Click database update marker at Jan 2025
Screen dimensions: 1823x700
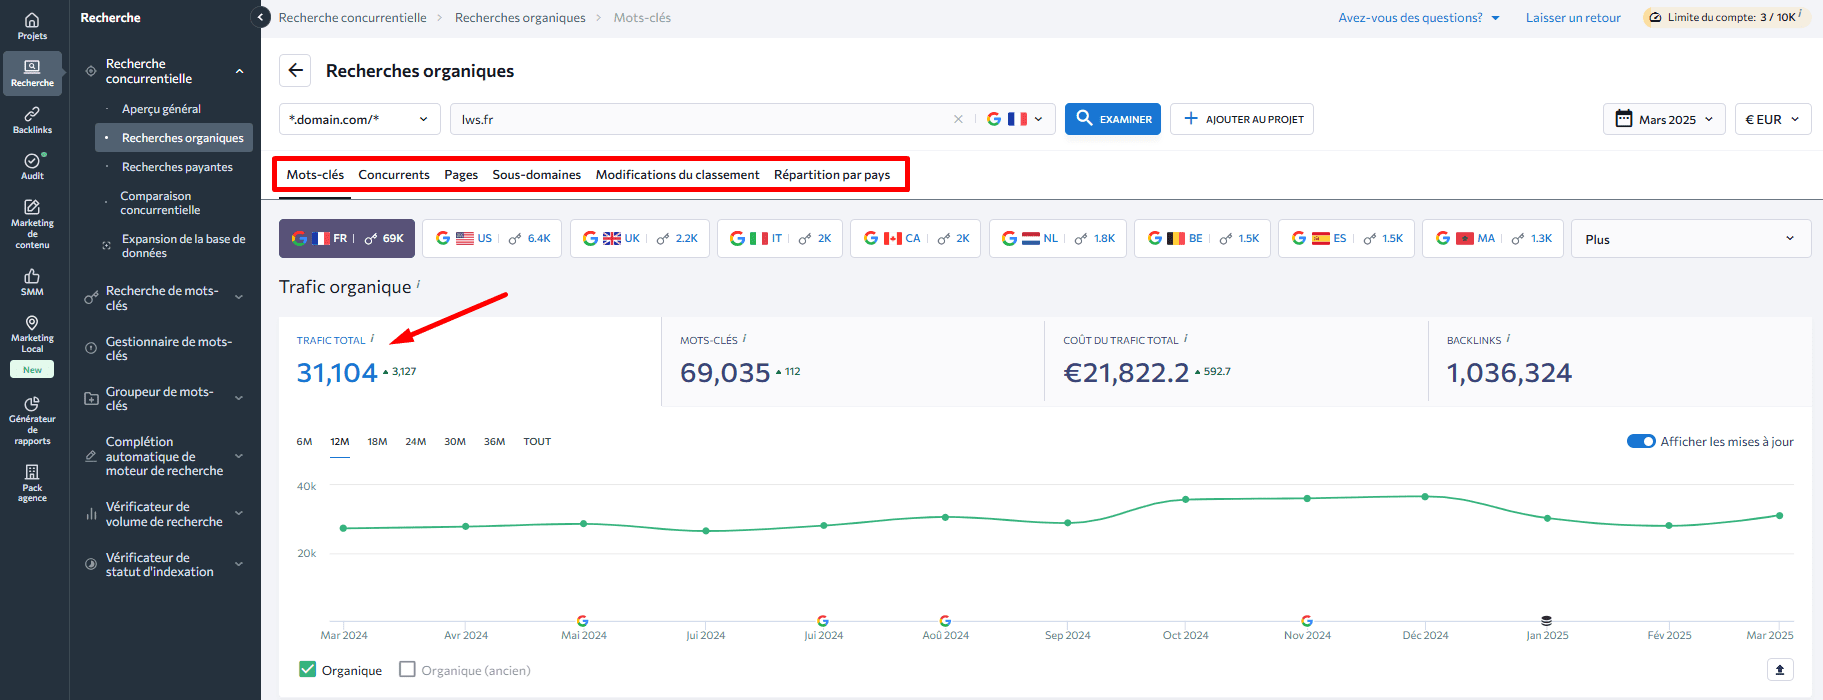[1547, 621]
